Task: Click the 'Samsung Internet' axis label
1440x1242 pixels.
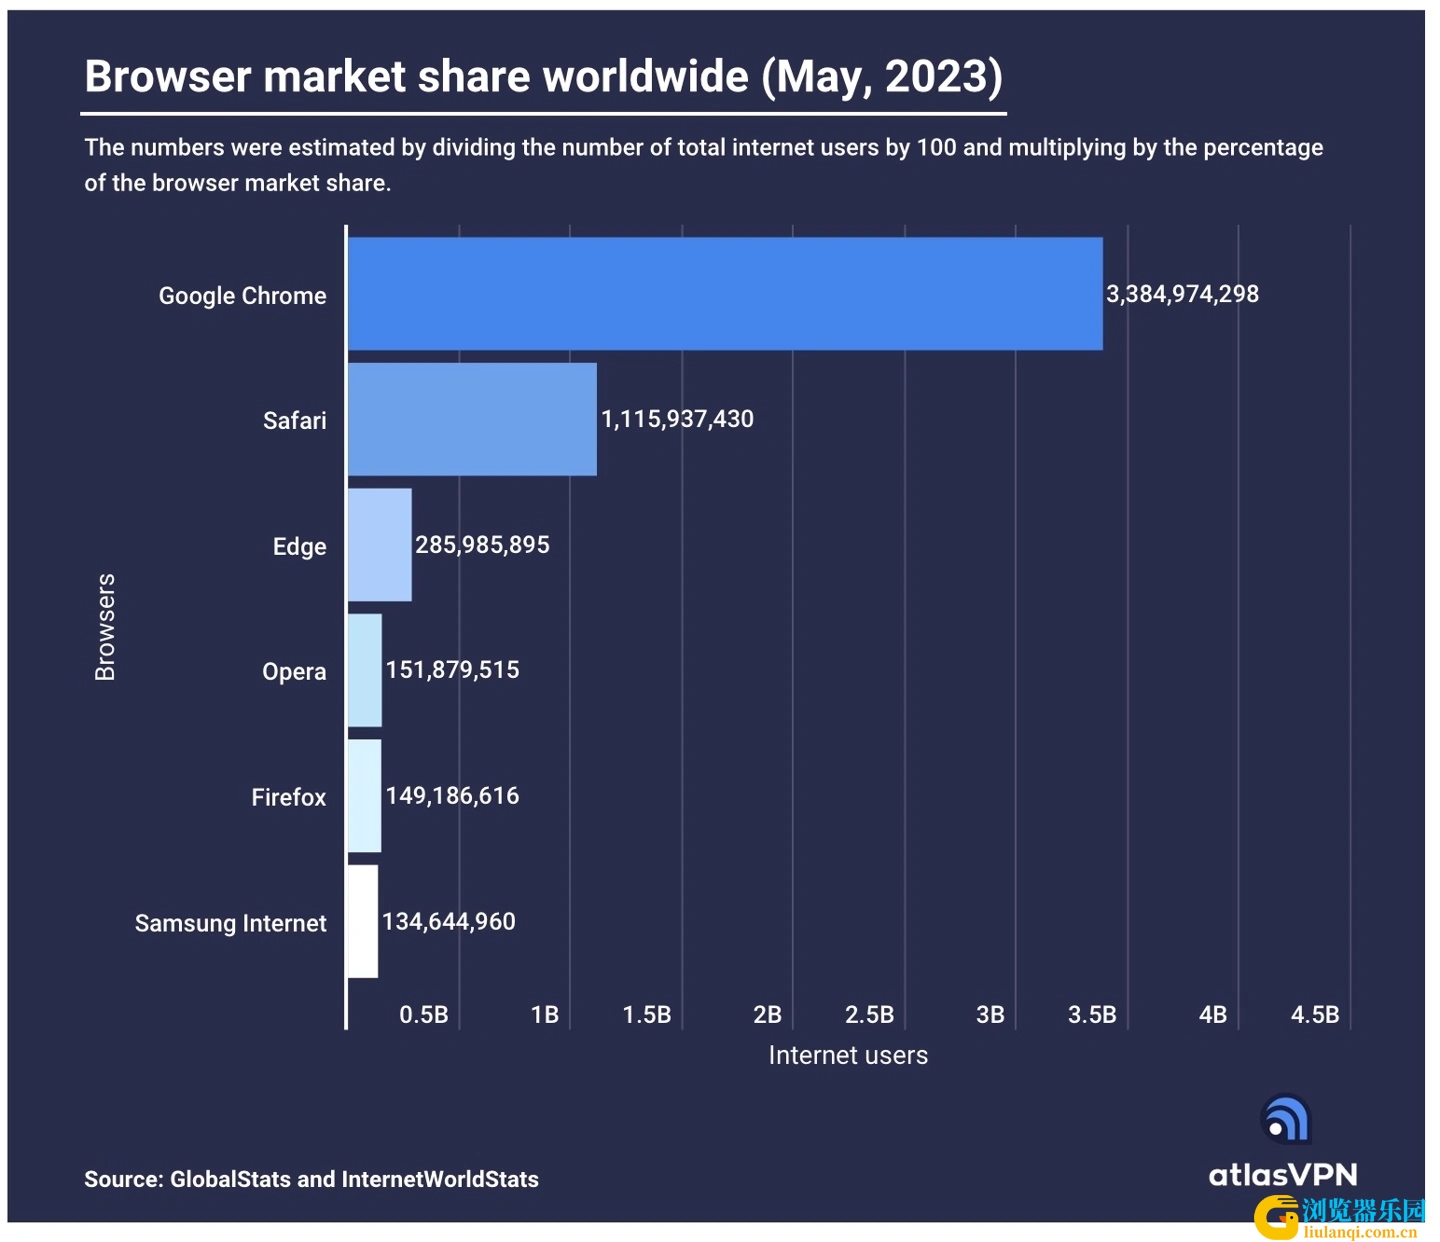Action: (231, 923)
